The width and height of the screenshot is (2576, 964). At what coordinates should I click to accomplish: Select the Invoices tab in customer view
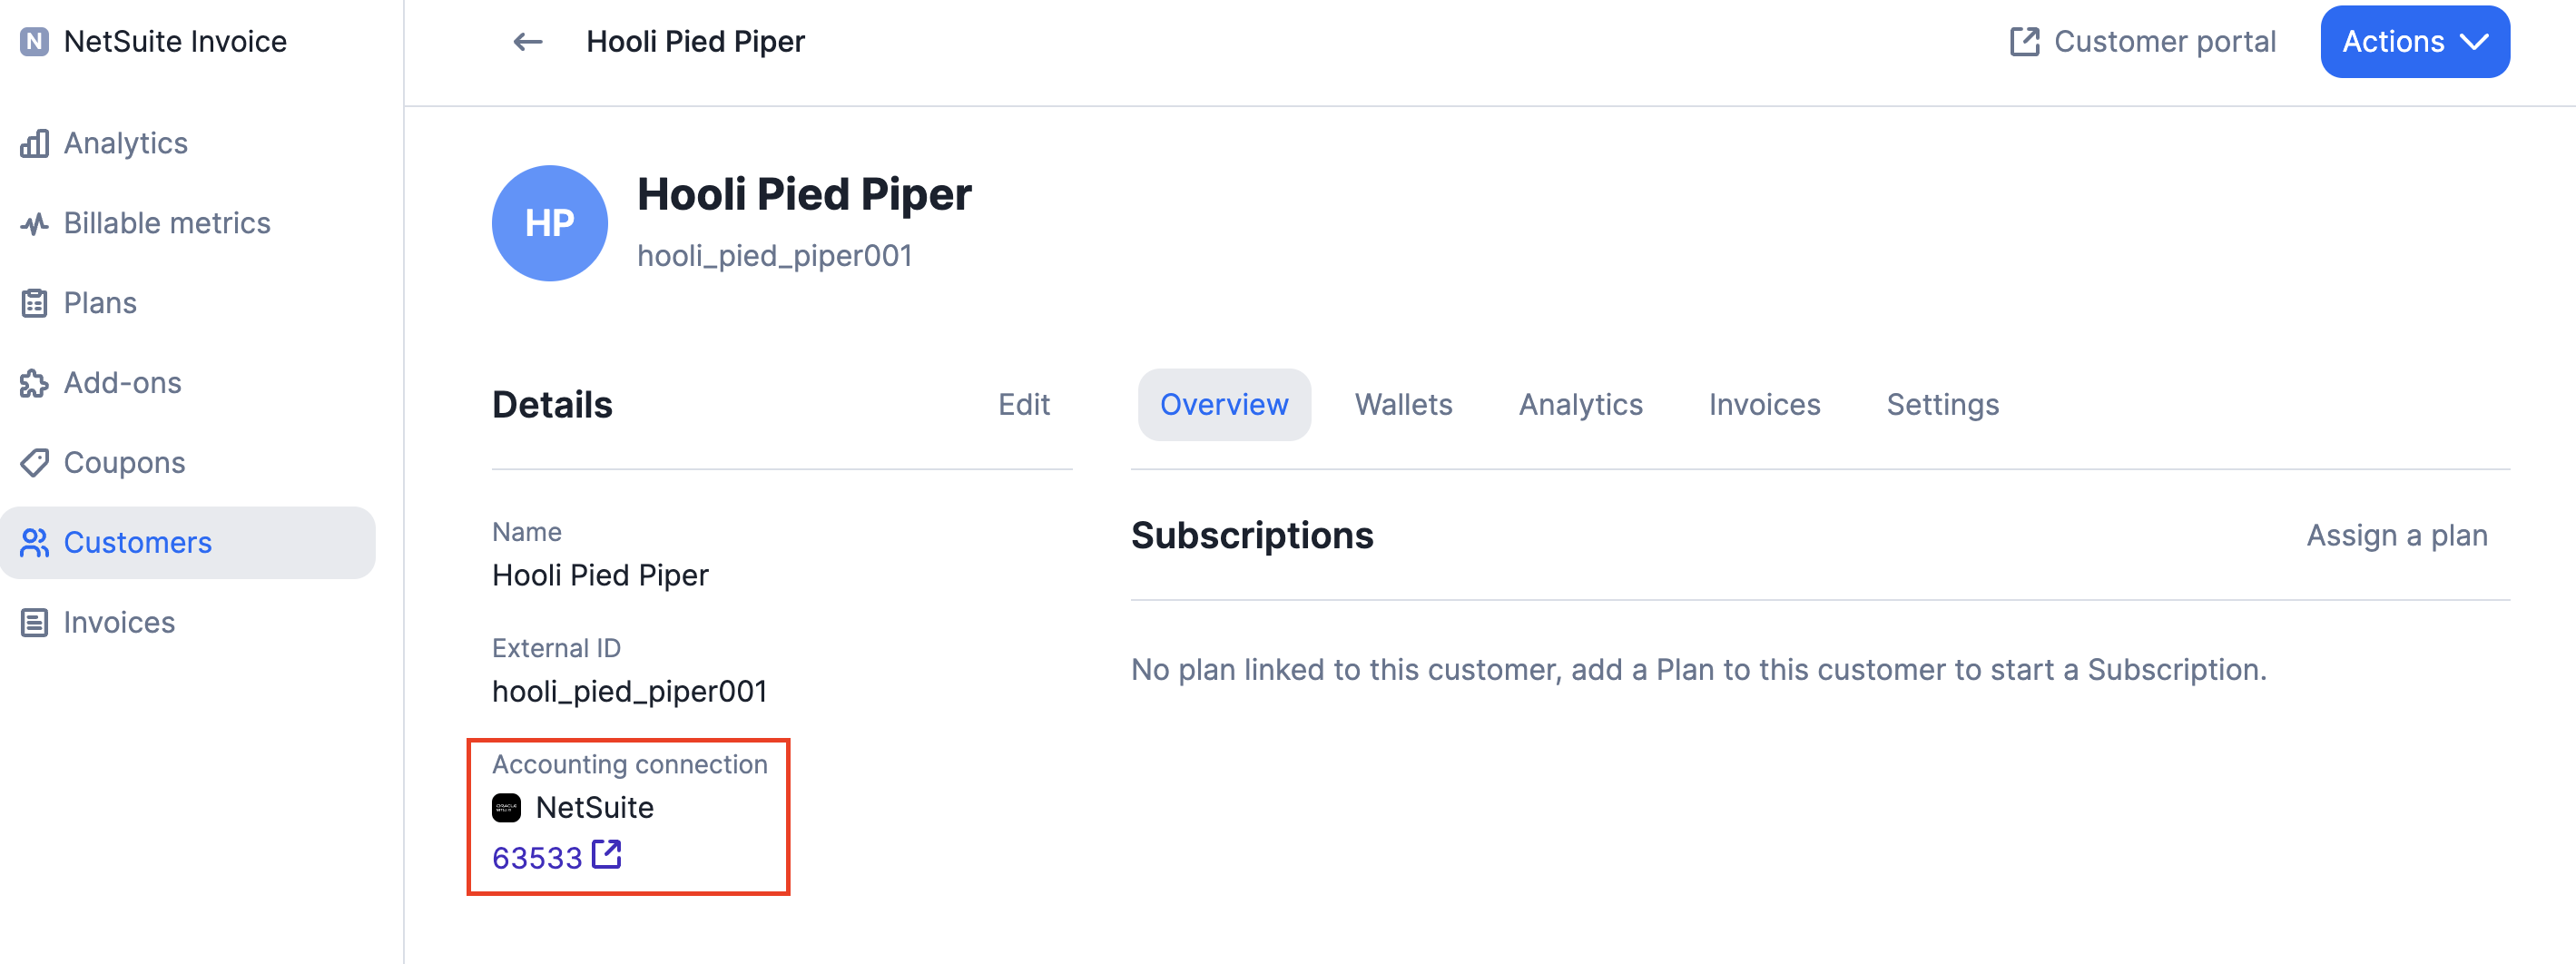[x=1764, y=405]
